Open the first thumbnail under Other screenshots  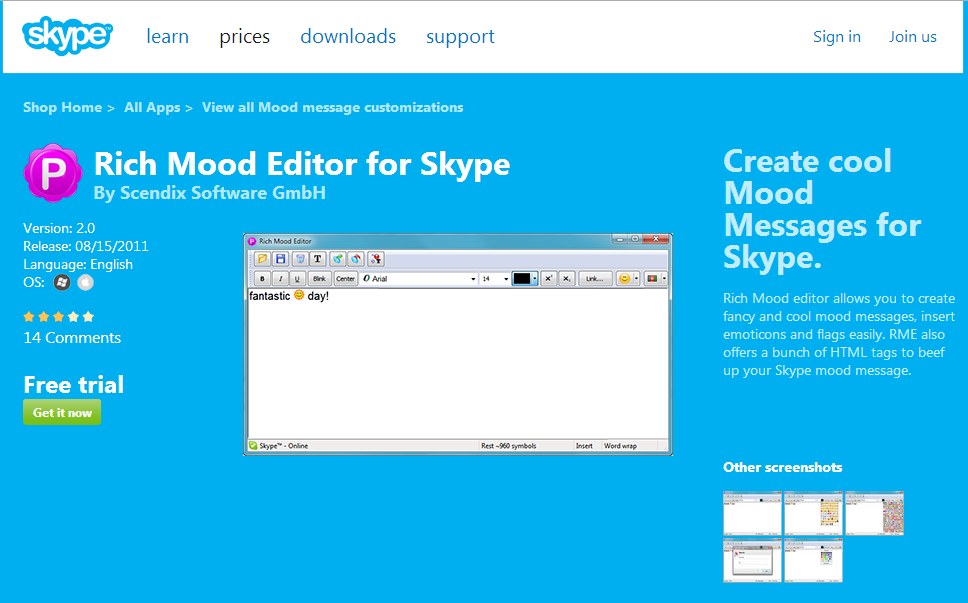coord(752,513)
